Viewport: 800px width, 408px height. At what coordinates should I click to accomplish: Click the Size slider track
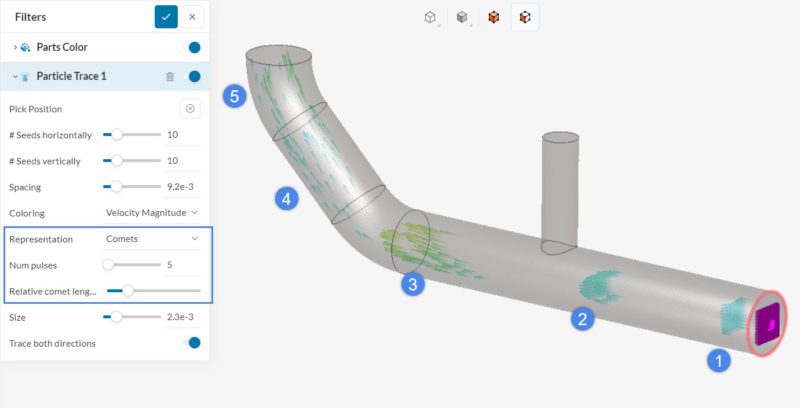coord(132,317)
